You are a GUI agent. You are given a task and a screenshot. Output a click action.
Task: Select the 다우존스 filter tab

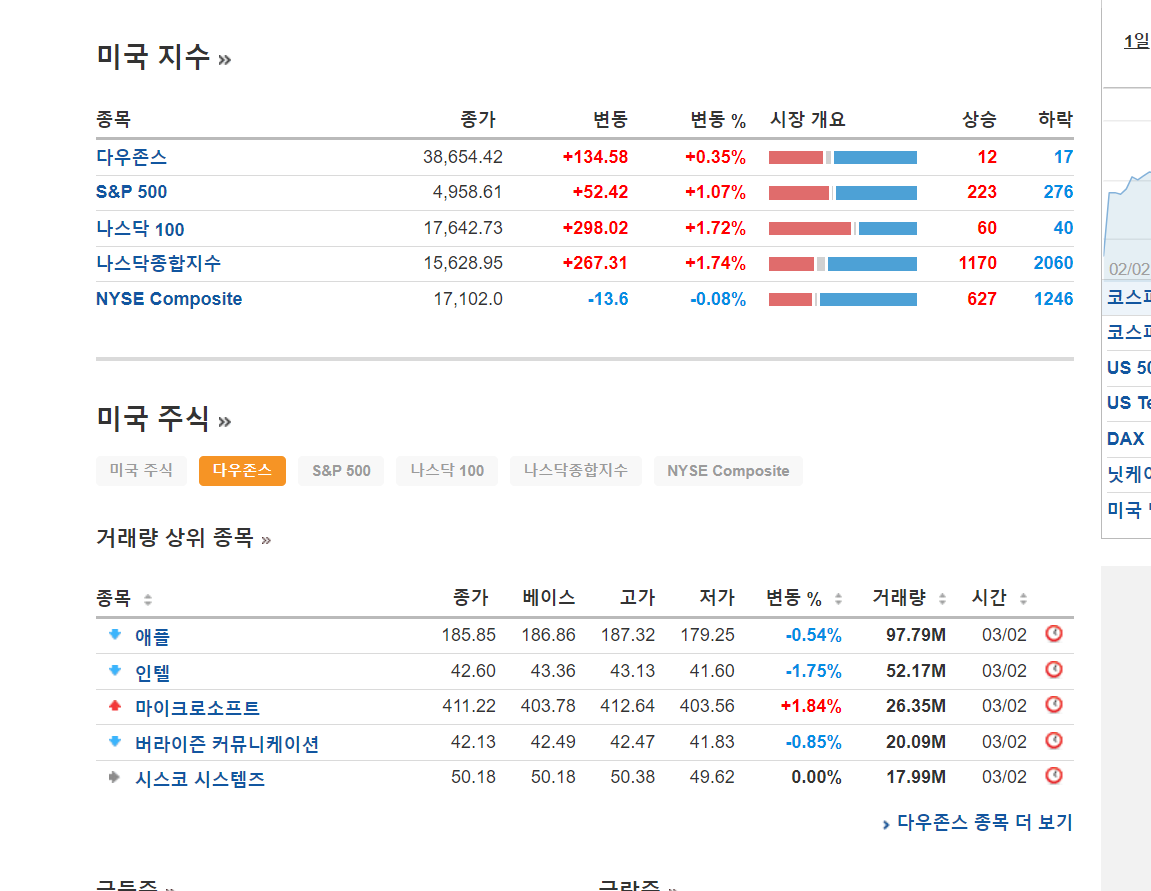click(242, 470)
